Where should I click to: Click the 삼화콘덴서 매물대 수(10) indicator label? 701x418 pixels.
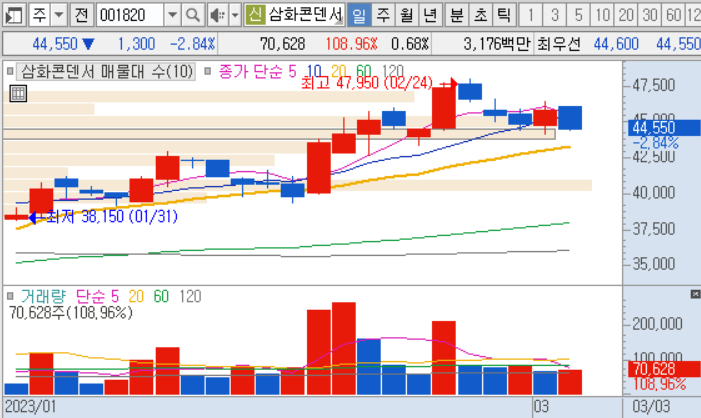click(x=106, y=71)
